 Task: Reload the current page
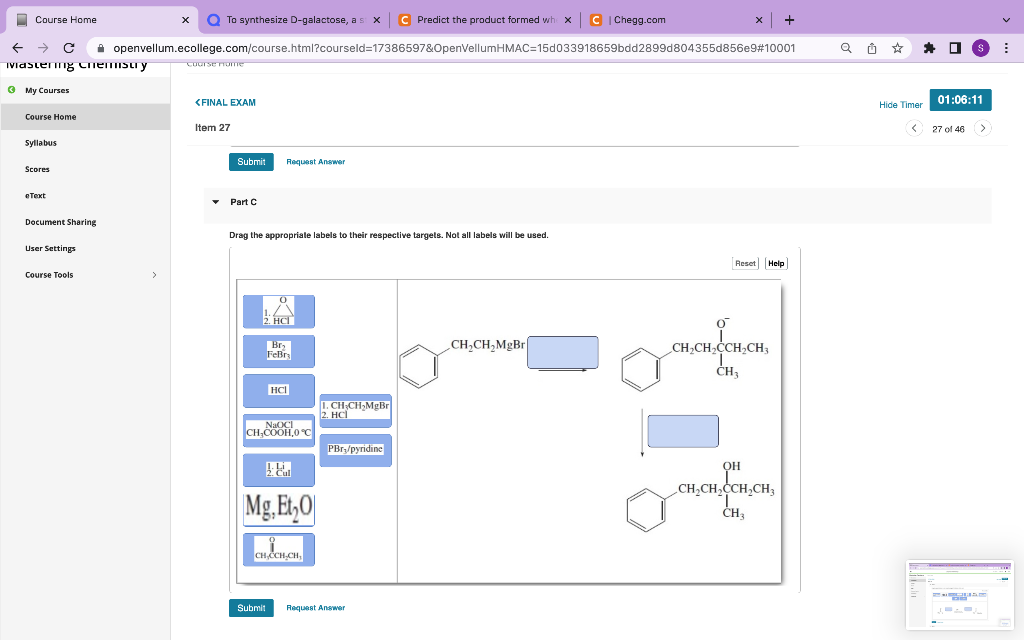(69, 48)
